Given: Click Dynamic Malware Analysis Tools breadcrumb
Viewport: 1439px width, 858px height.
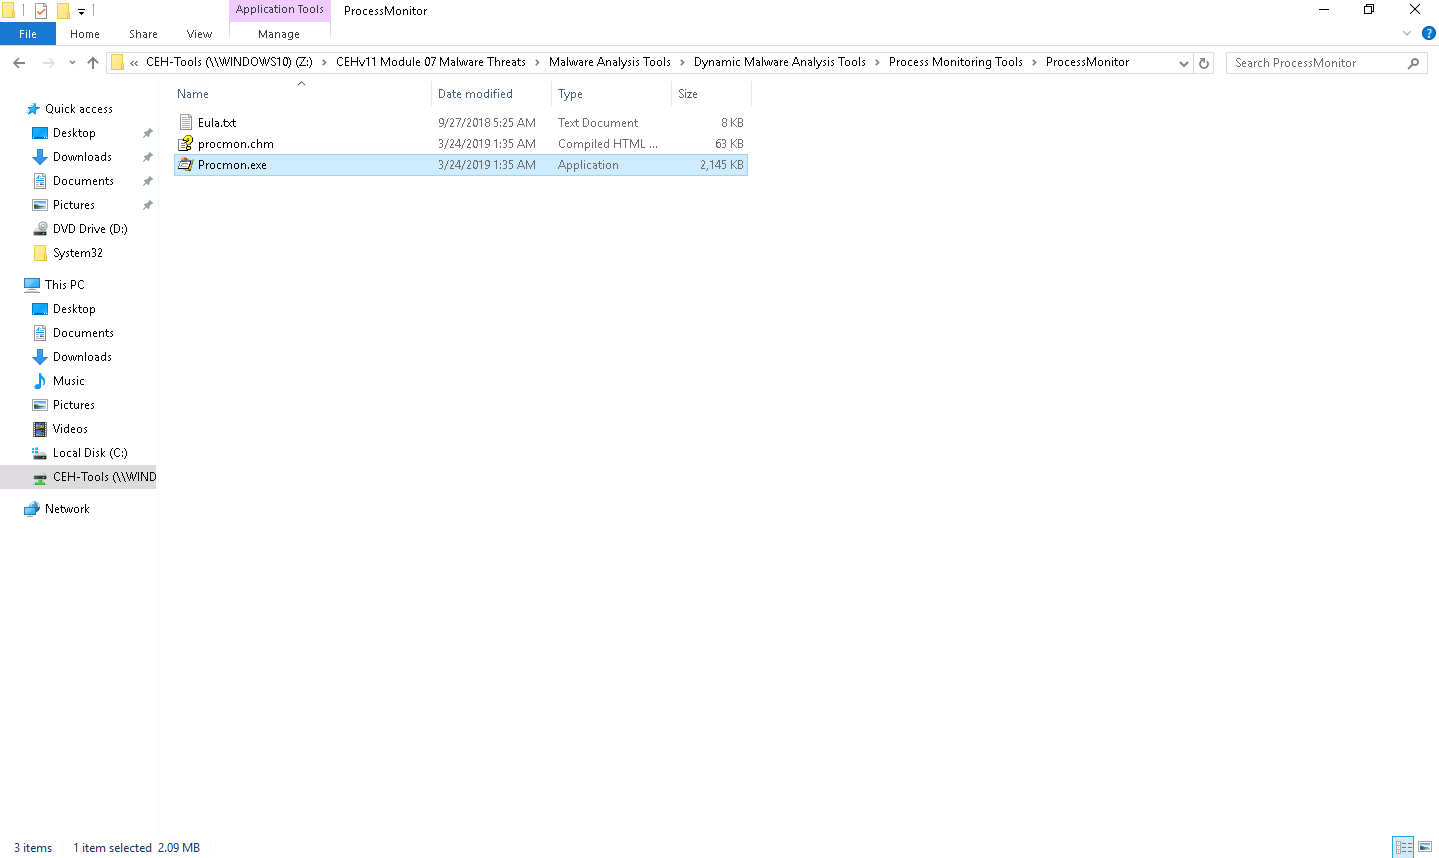Looking at the screenshot, I should [x=780, y=62].
